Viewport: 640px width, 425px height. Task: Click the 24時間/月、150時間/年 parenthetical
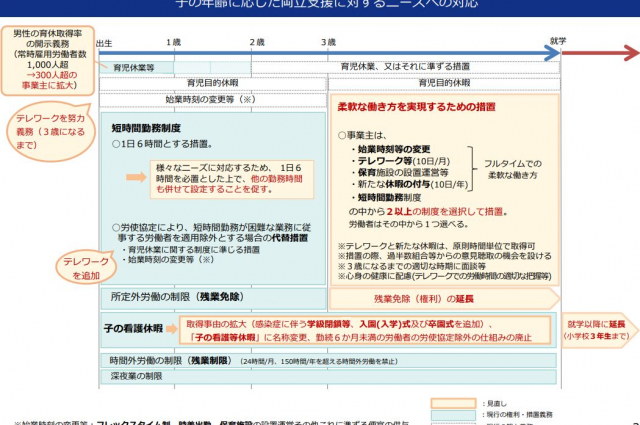[x=318, y=361]
